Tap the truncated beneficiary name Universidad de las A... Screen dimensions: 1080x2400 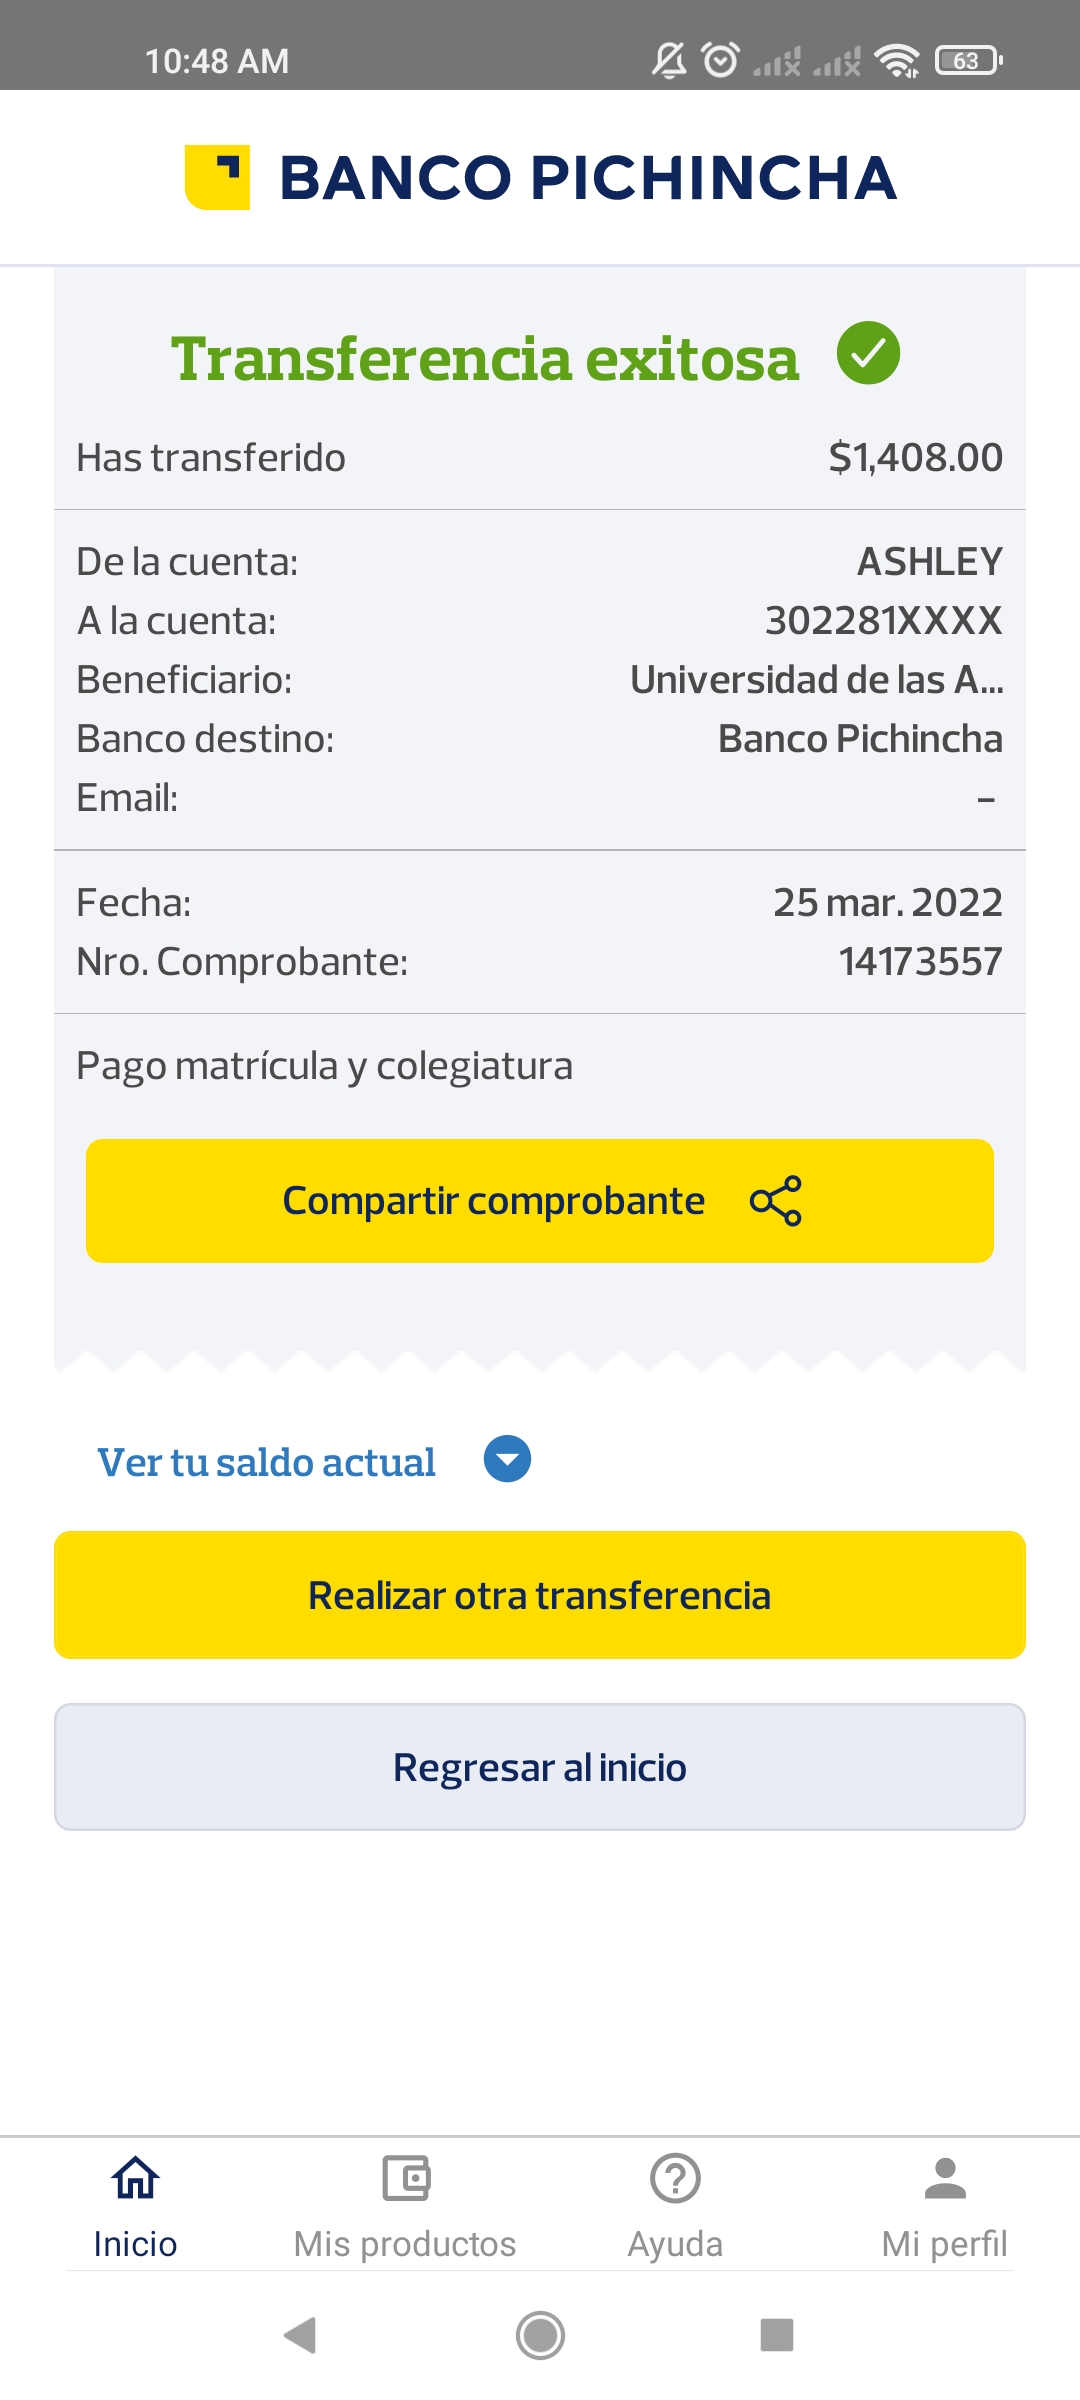[816, 680]
